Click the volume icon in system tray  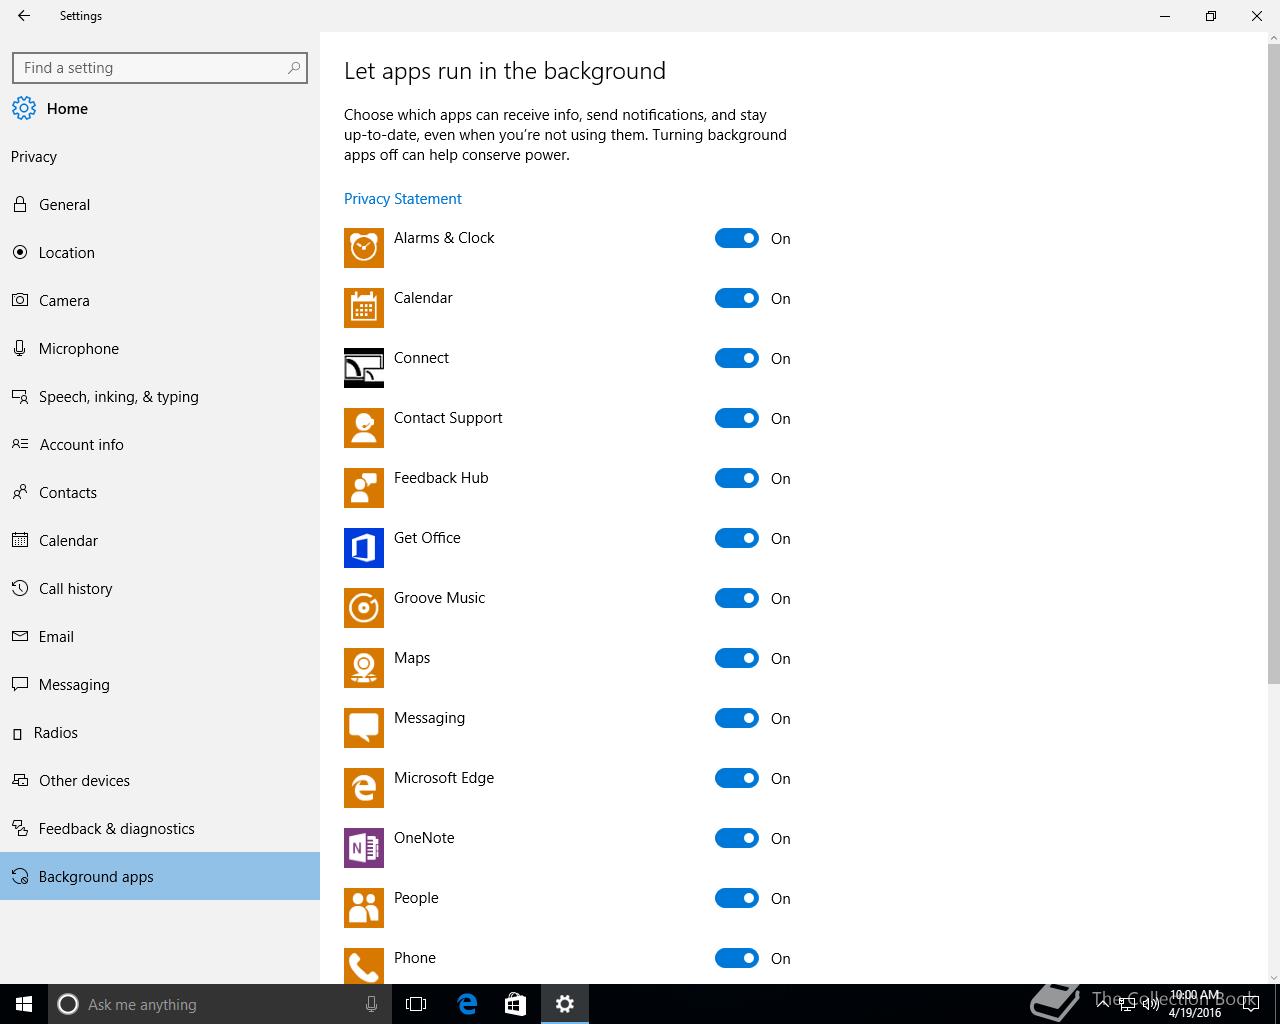[1151, 1004]
